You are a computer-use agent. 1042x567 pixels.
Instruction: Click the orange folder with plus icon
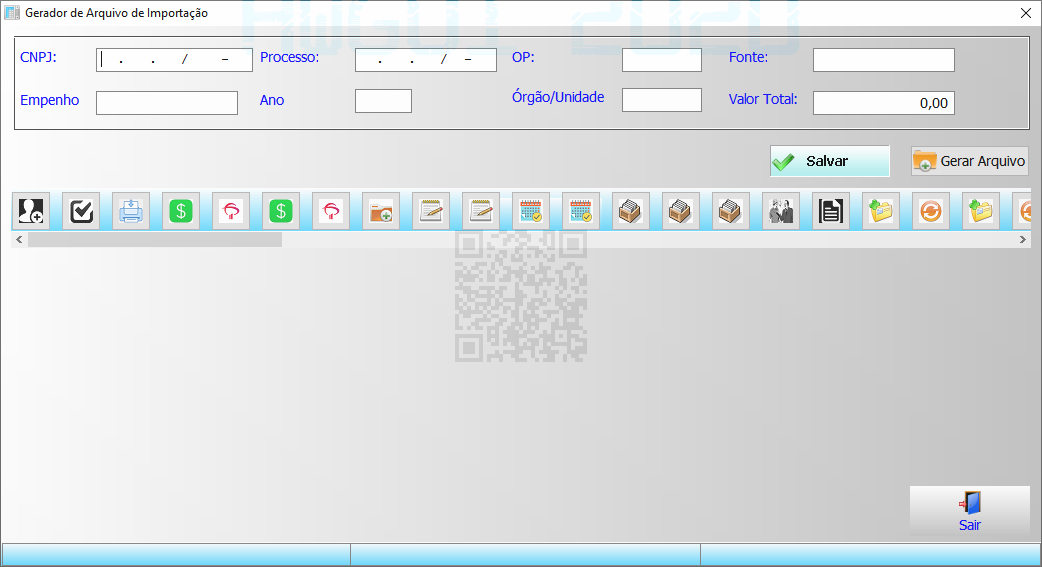(x=381, y=211)
